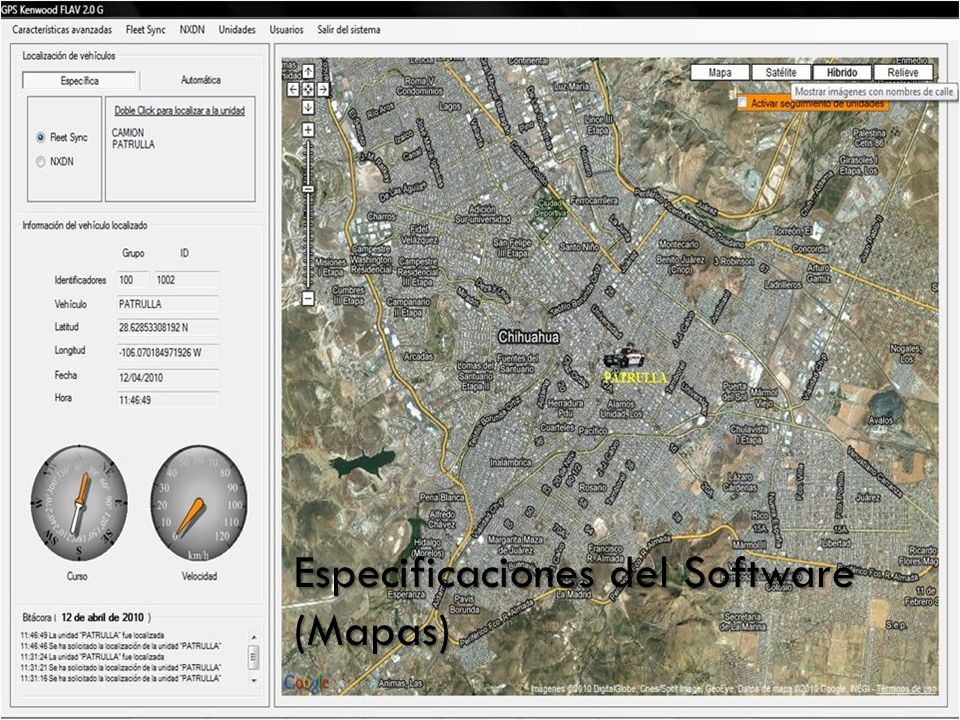Pan the map left with the arrow
The image size is (960, 720).
293,89
